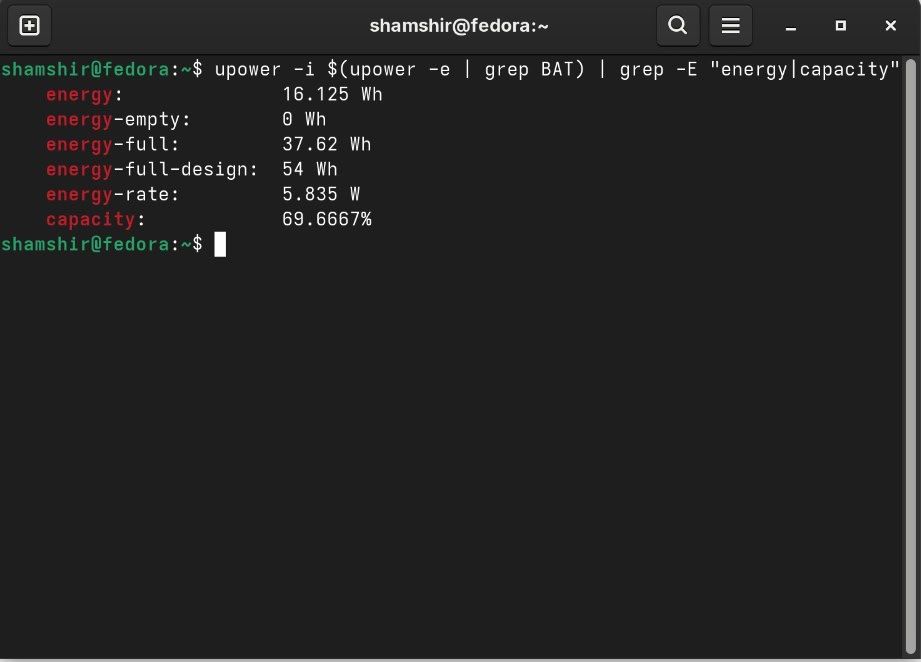Viewport: 921px width, 662px height.
Task: Click the "energy|capacity" grep pattern
Action: coord(804,69)
